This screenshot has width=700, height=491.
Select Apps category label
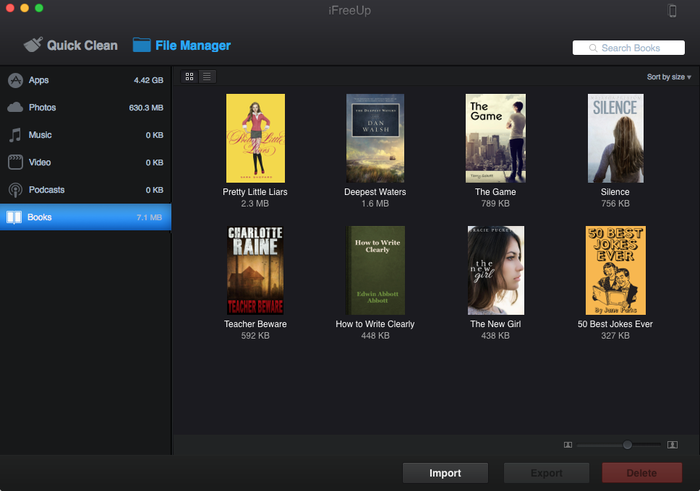(x=39, y=80)
